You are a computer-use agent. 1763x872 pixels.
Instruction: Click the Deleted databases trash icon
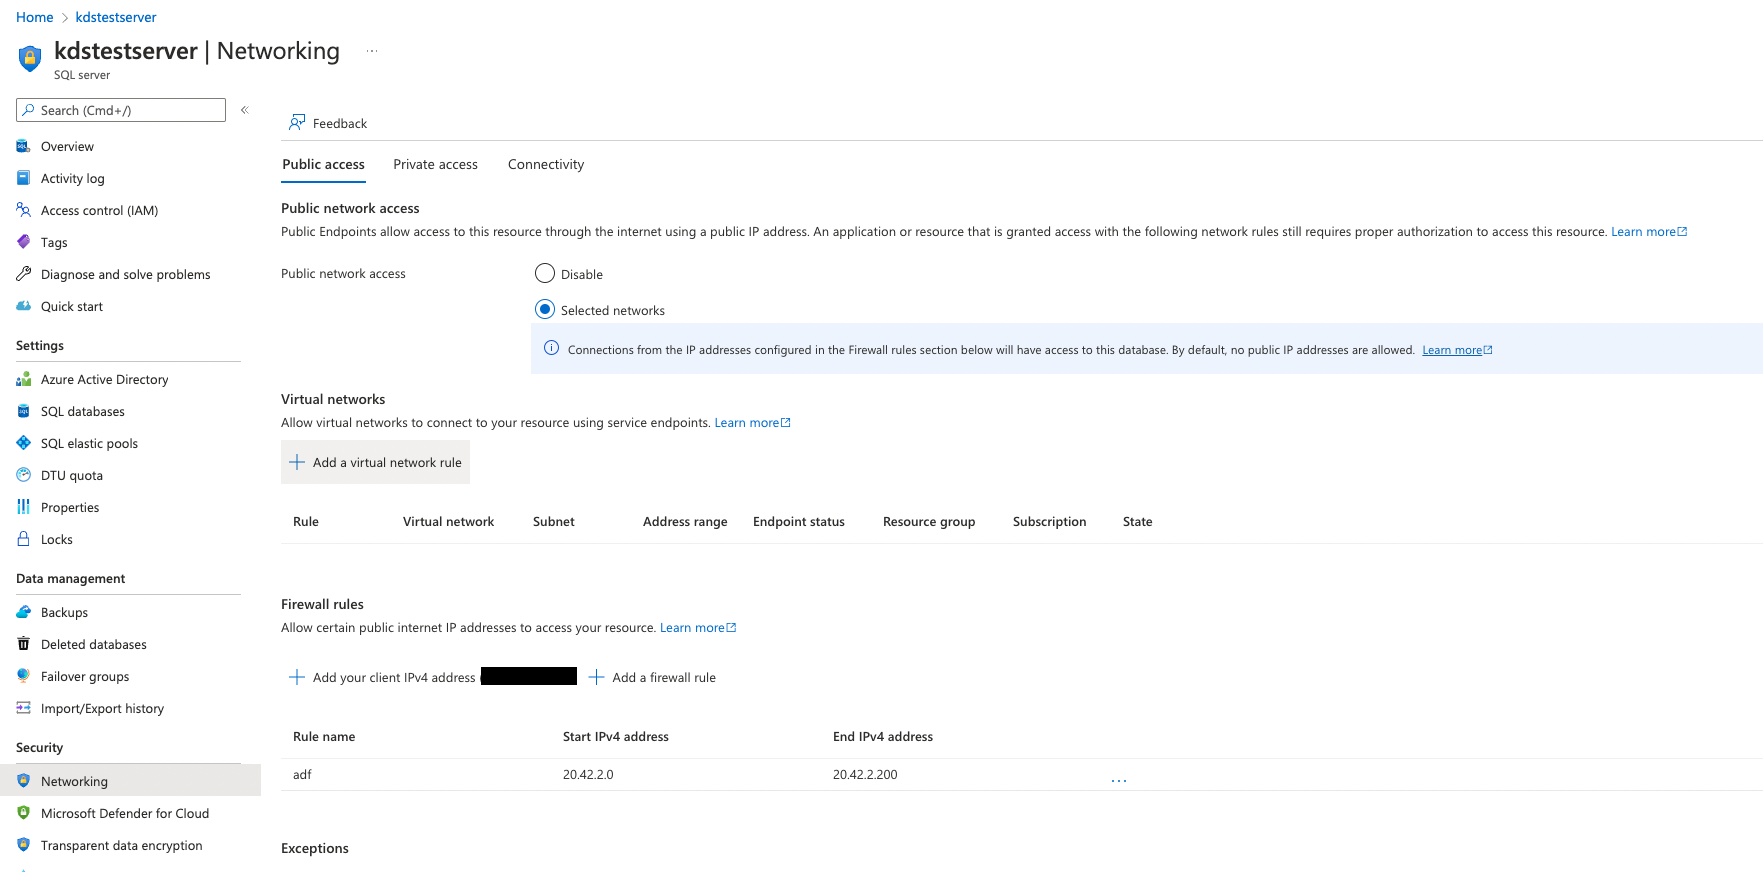point(23,644)
